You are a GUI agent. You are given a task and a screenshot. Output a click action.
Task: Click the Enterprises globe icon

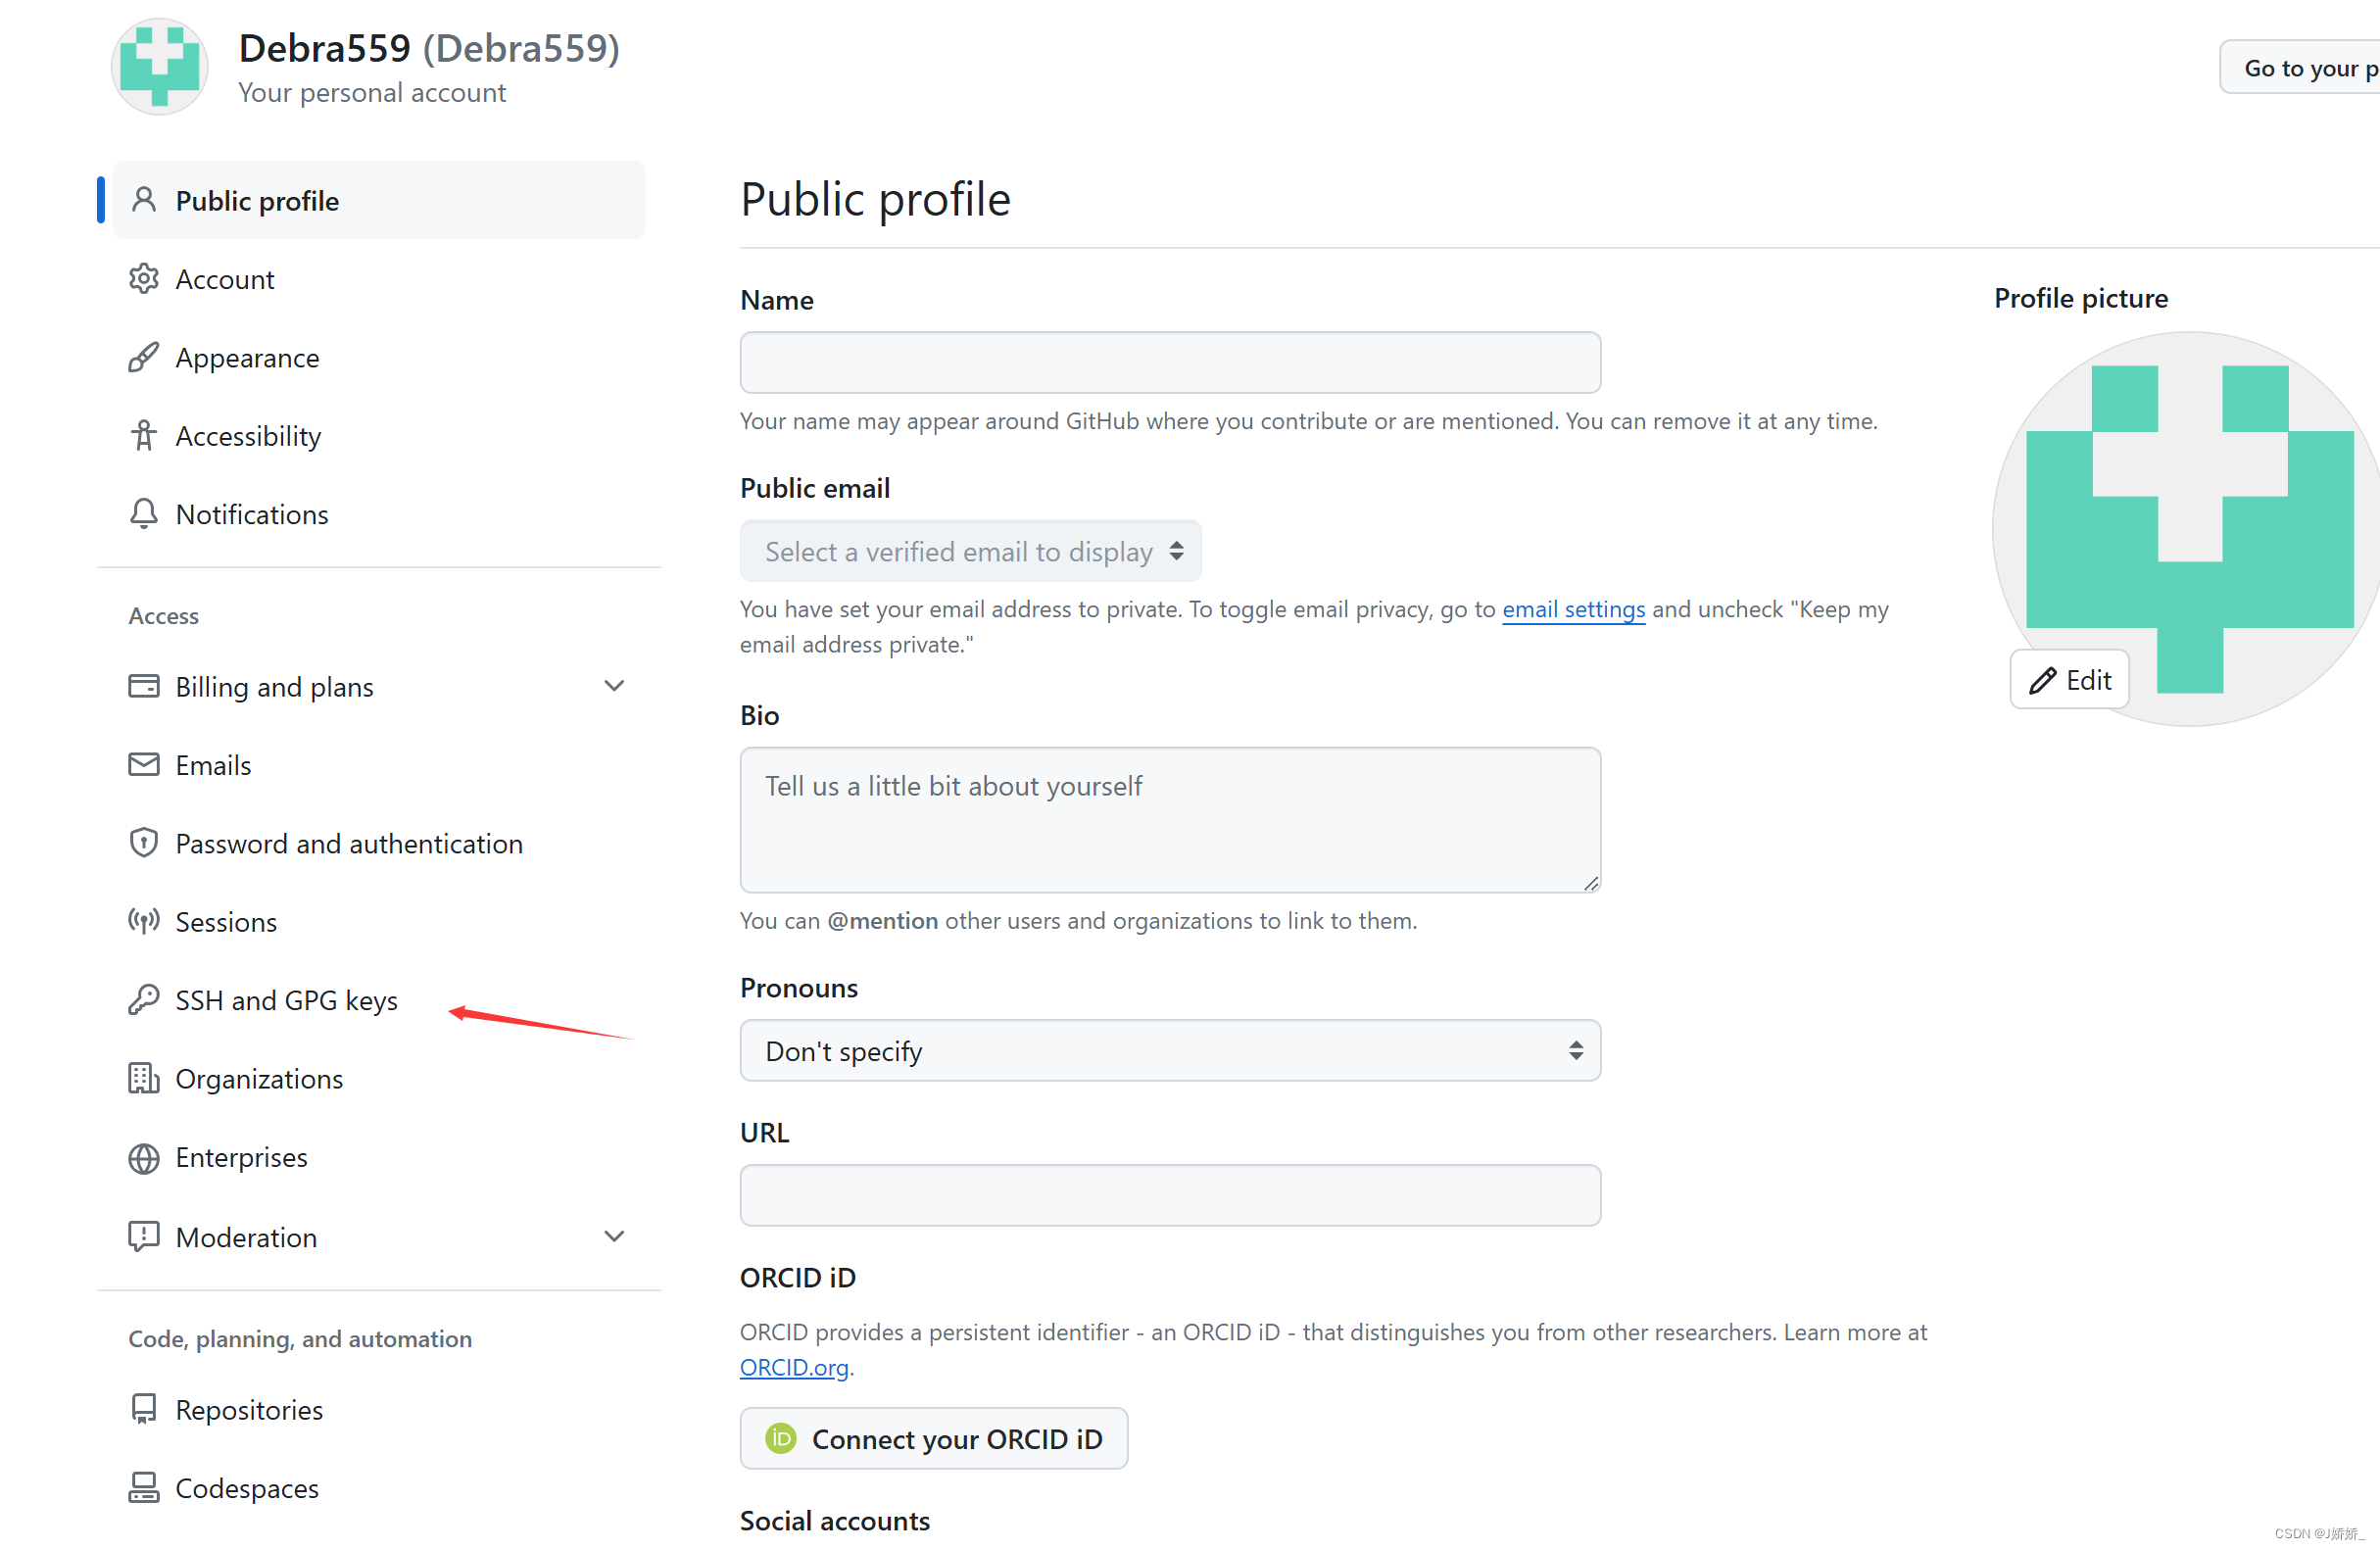(143, 1157)
